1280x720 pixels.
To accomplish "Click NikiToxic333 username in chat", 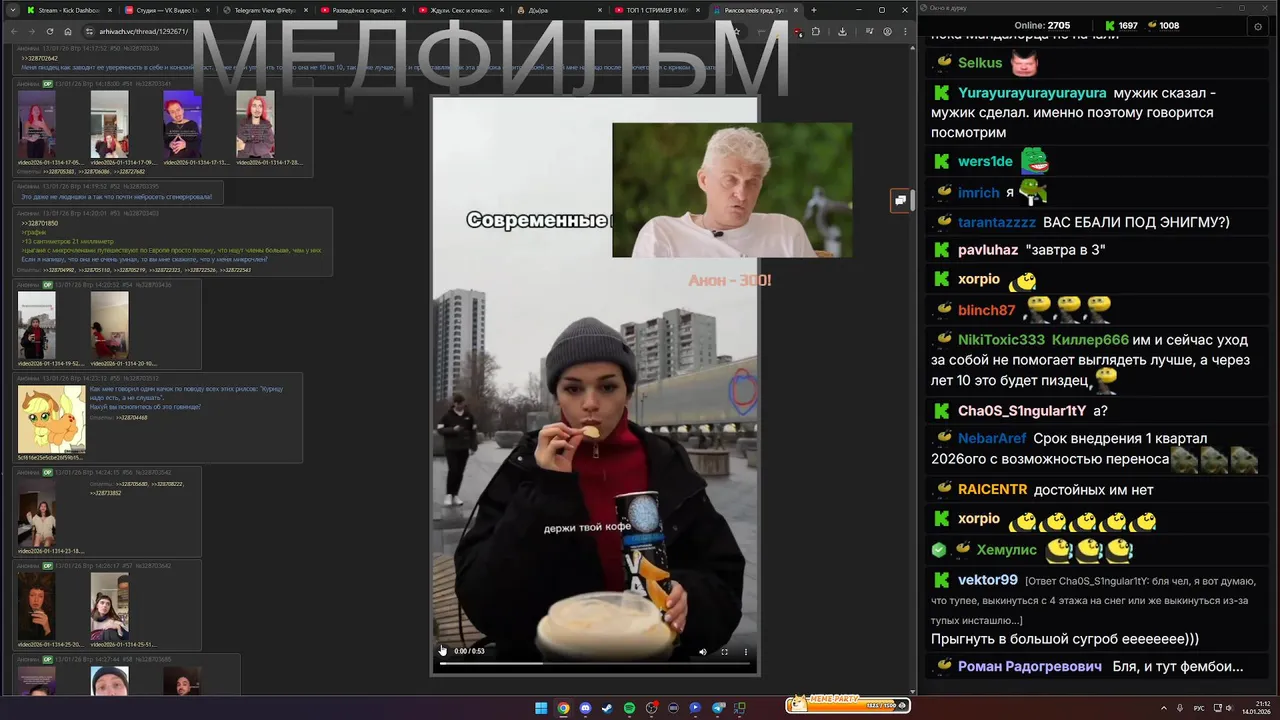I will coord(1001,340).
